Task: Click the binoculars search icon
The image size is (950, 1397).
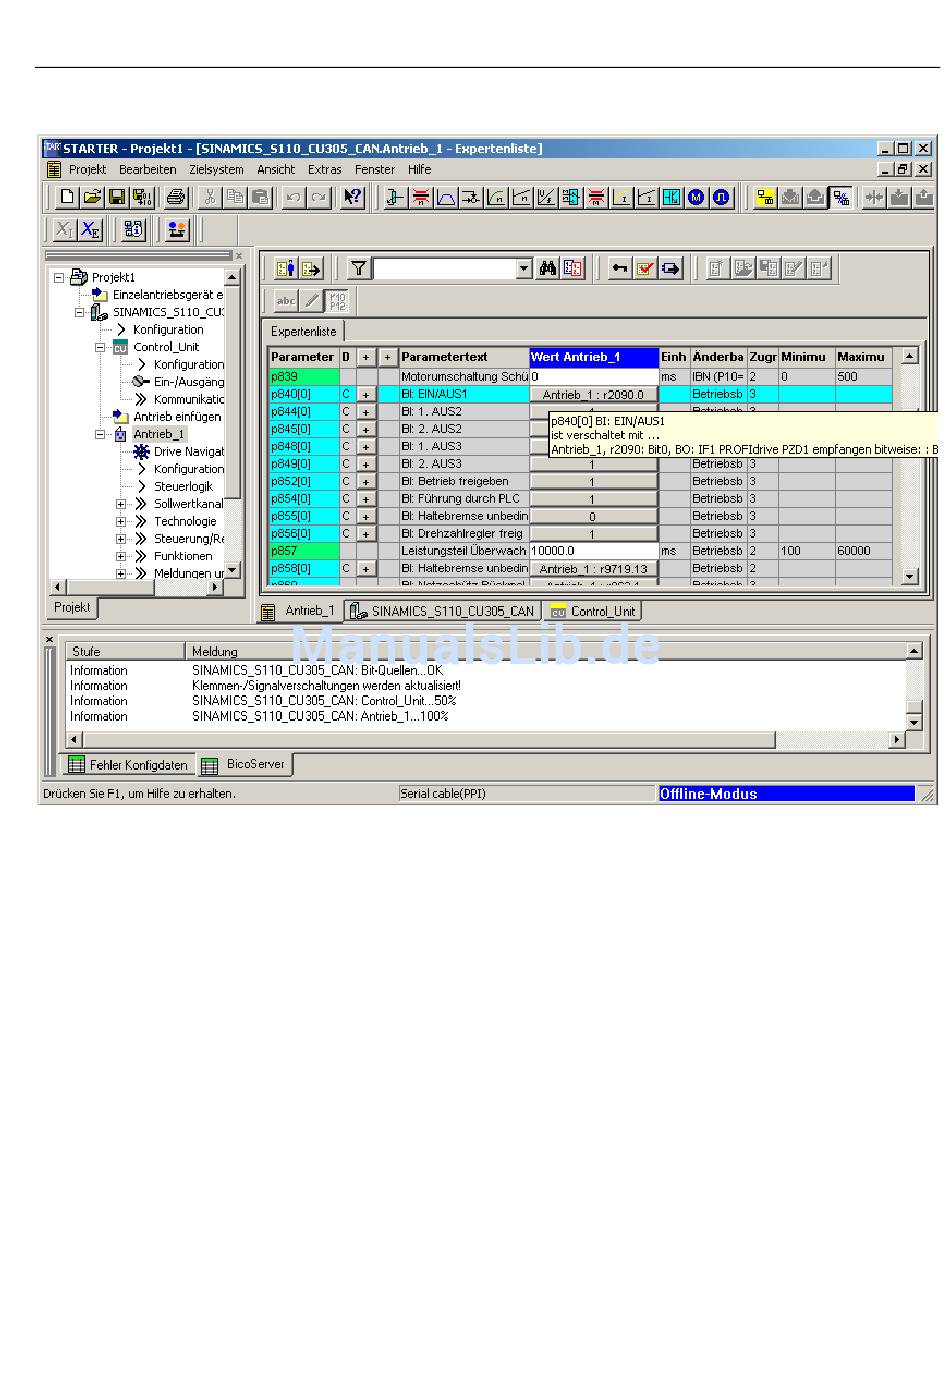Action: click(x=548, y=268)
